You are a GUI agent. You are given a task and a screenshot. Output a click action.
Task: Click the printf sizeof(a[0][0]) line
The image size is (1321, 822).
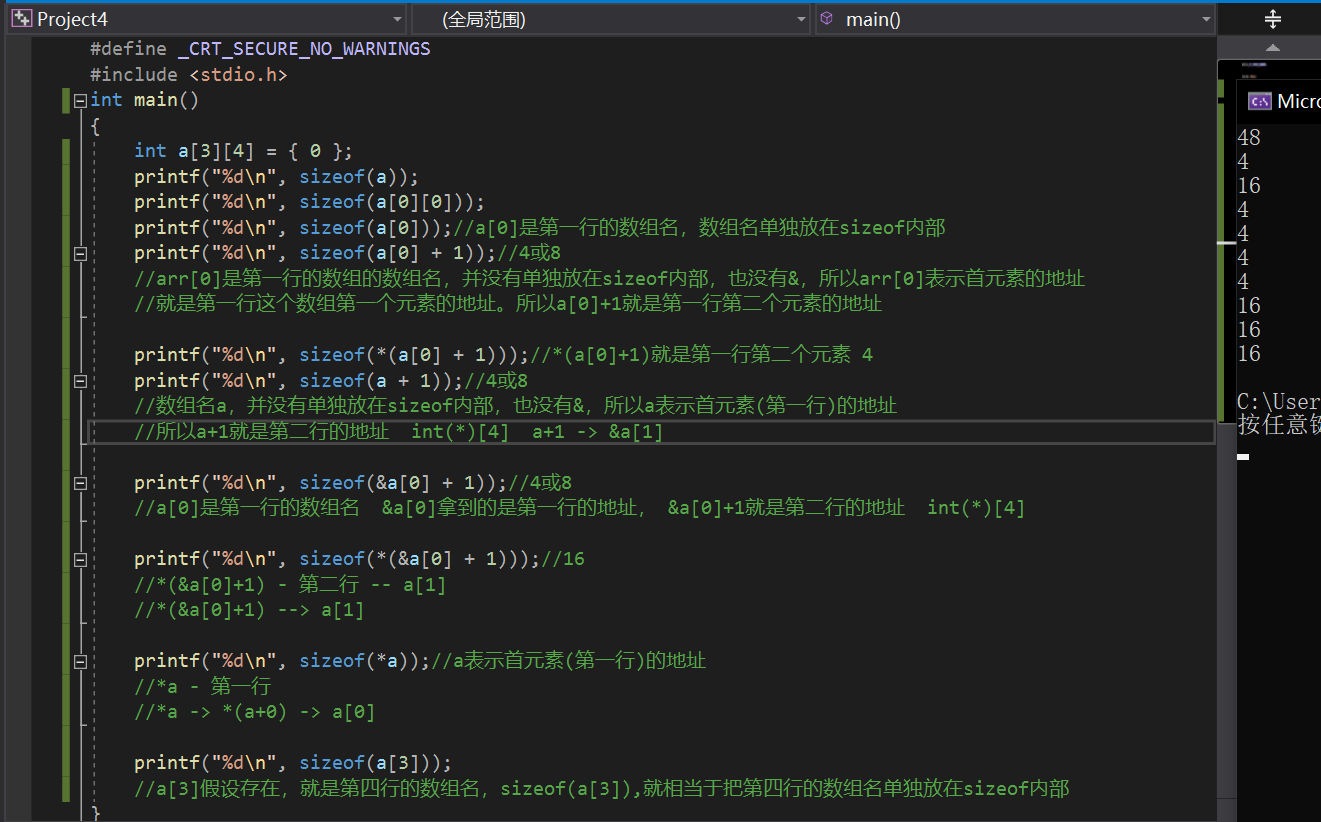[x=310, y=202]
